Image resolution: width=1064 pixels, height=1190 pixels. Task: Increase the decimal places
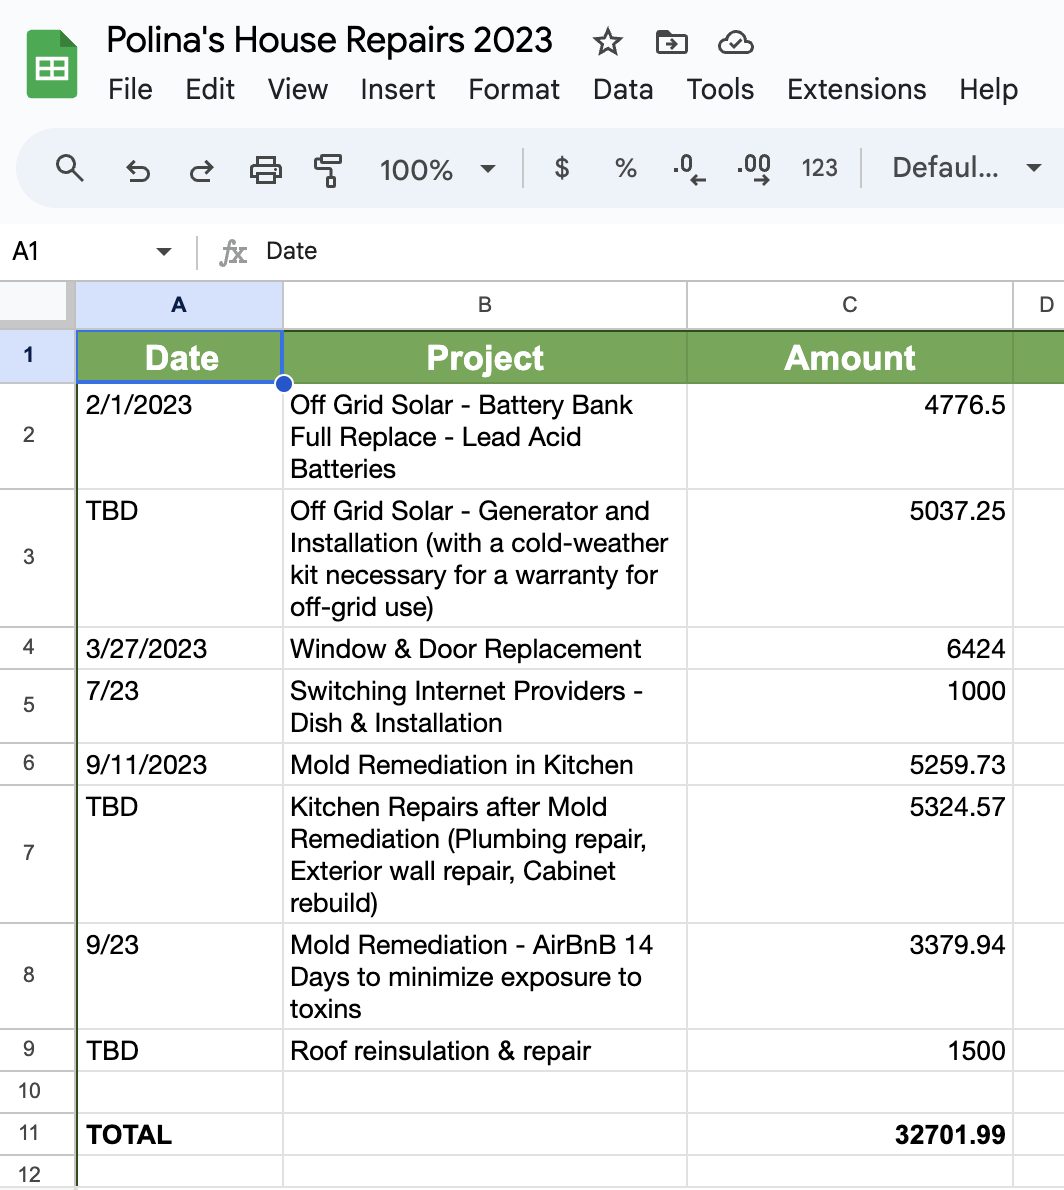753,168
